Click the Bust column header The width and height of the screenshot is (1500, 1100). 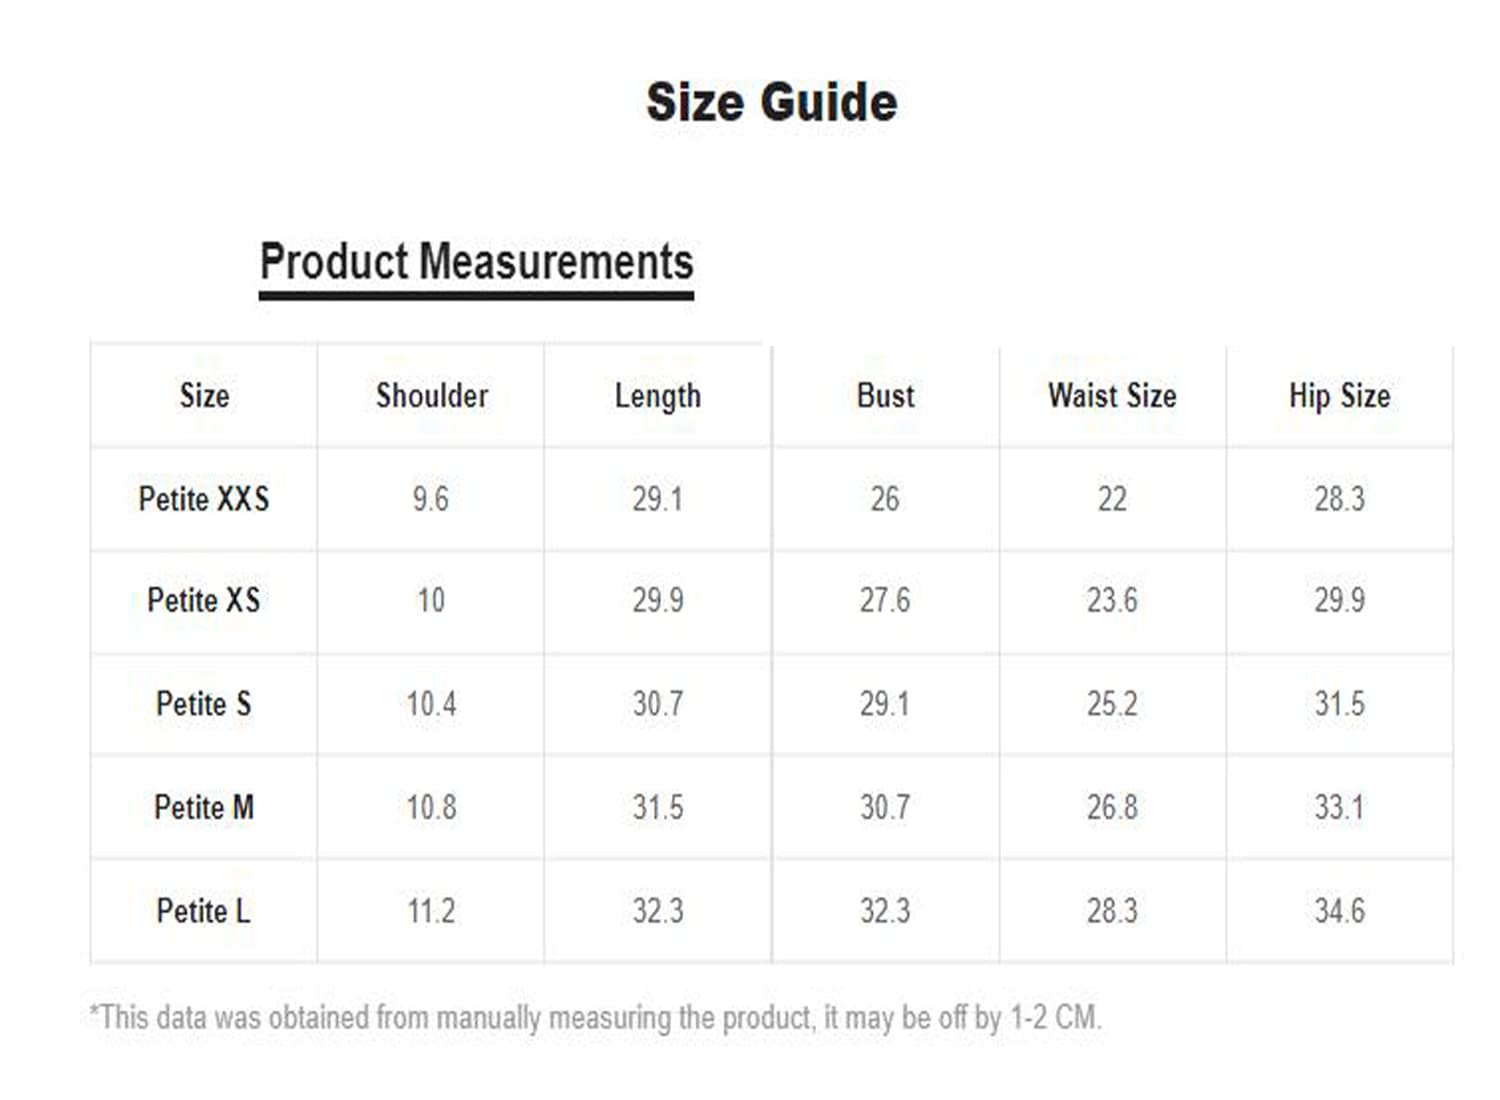tap(886, 396)
